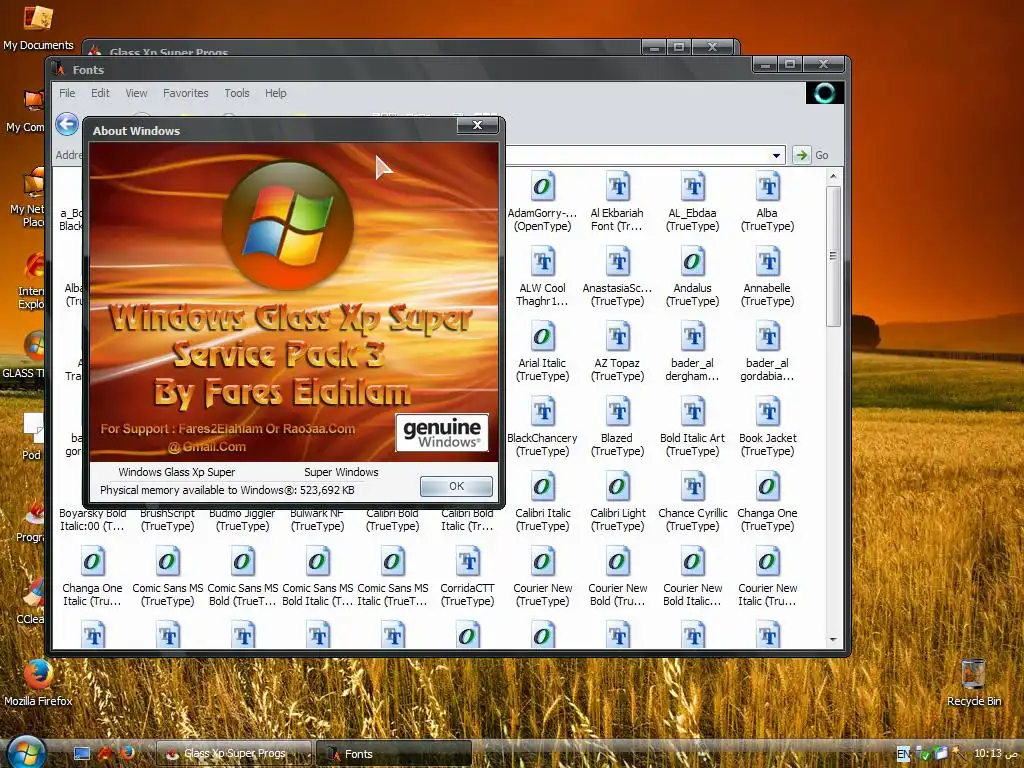
Task: Click the genuine Windows badge in dialog
Action: click(442, 432)
